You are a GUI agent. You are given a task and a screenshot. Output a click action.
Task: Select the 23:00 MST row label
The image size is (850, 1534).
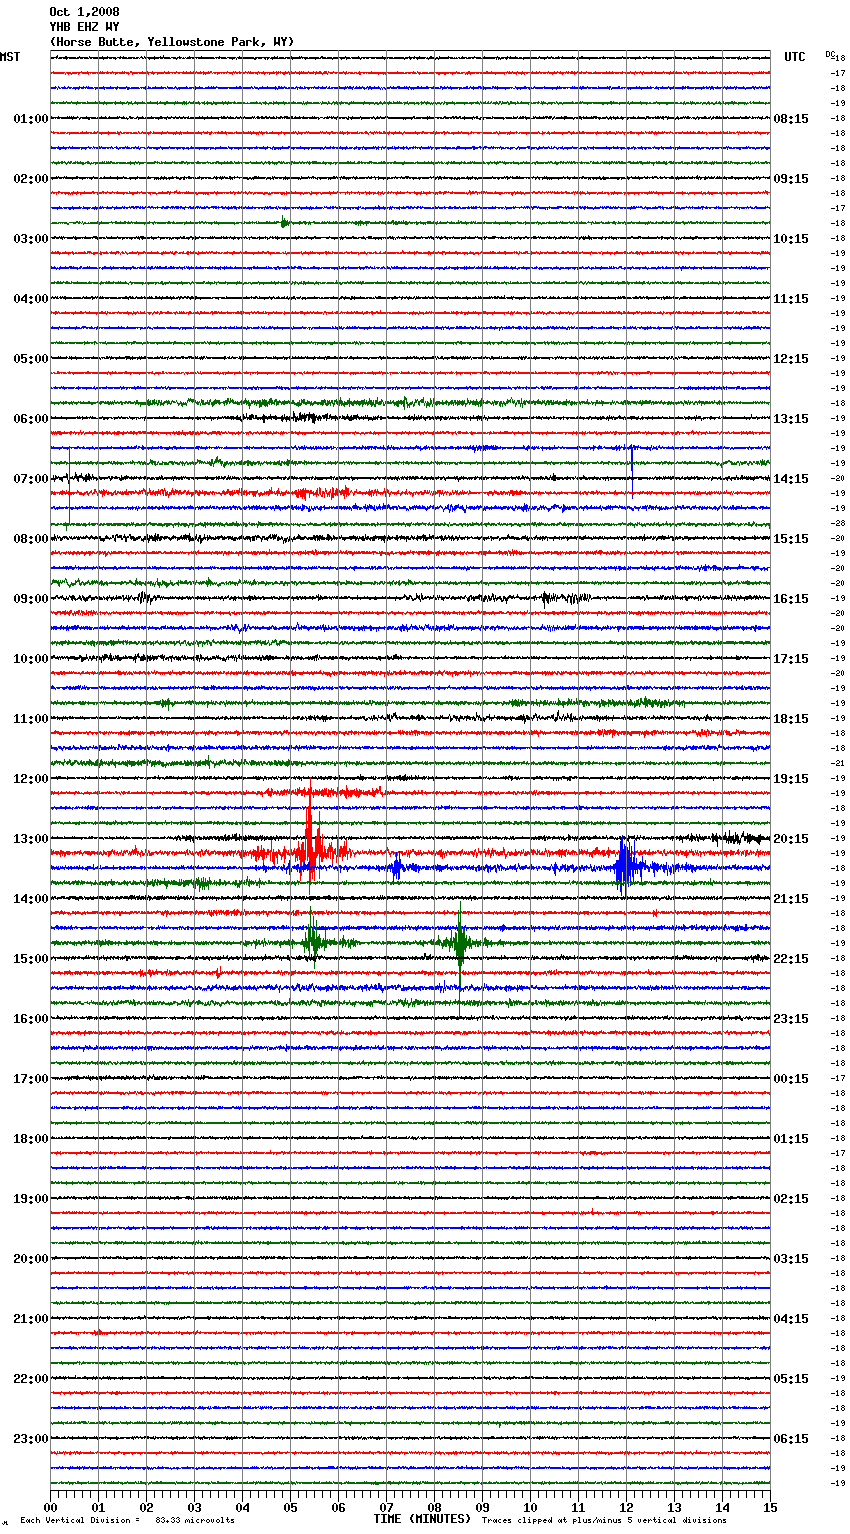click(x=31, y=1439)
